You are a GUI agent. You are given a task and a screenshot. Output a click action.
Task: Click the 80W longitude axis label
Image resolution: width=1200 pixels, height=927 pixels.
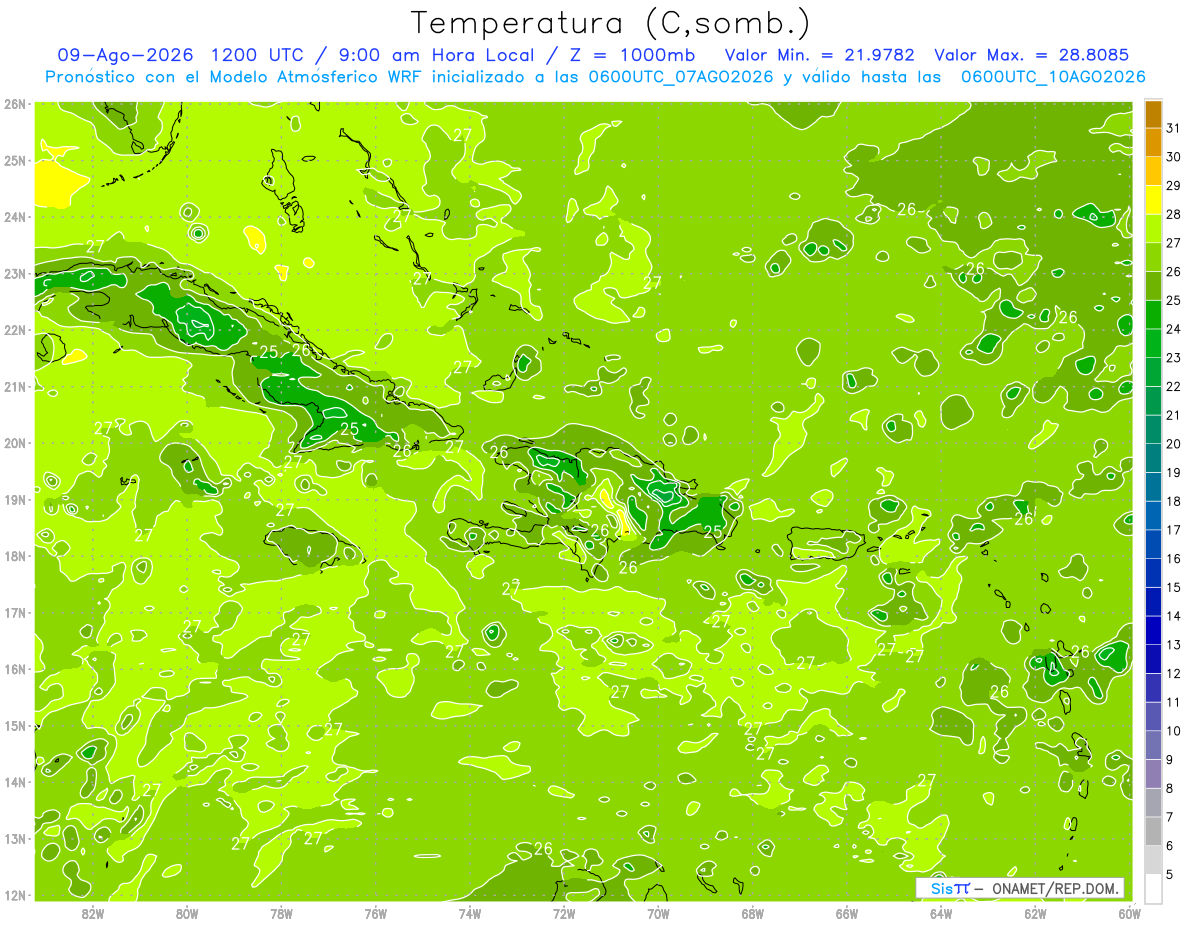[187, 913]
